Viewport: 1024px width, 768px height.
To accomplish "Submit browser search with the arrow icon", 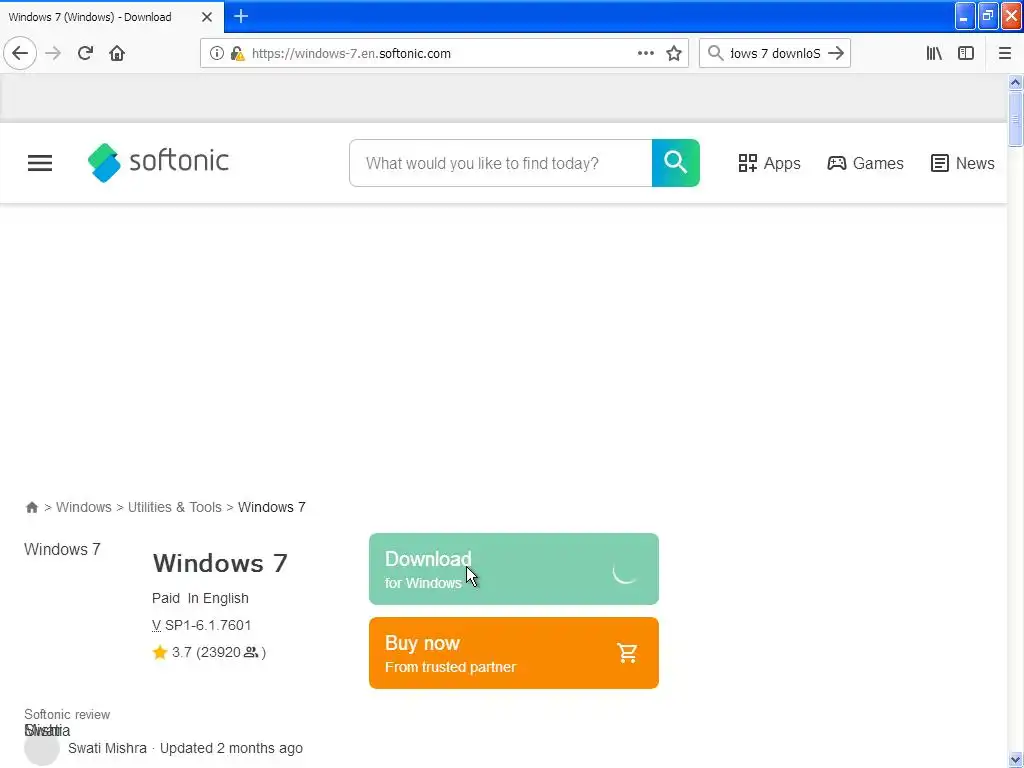I will [x=836, y=53].
